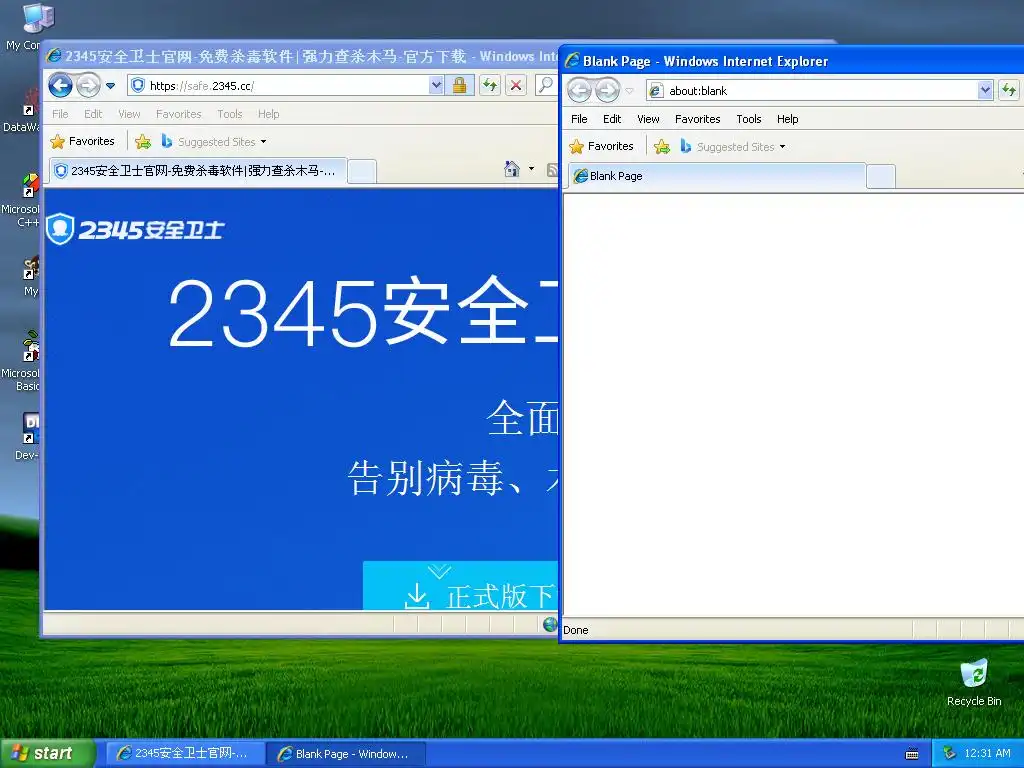Click Home icon in 2345 window
1024x768 pixels.
(512, 170)
